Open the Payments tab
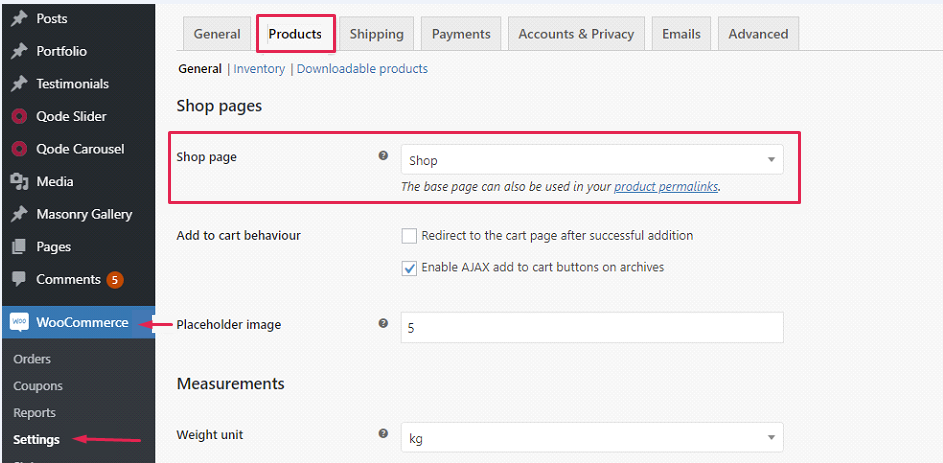This screenshot has width=943, height=463. (461, 34)
